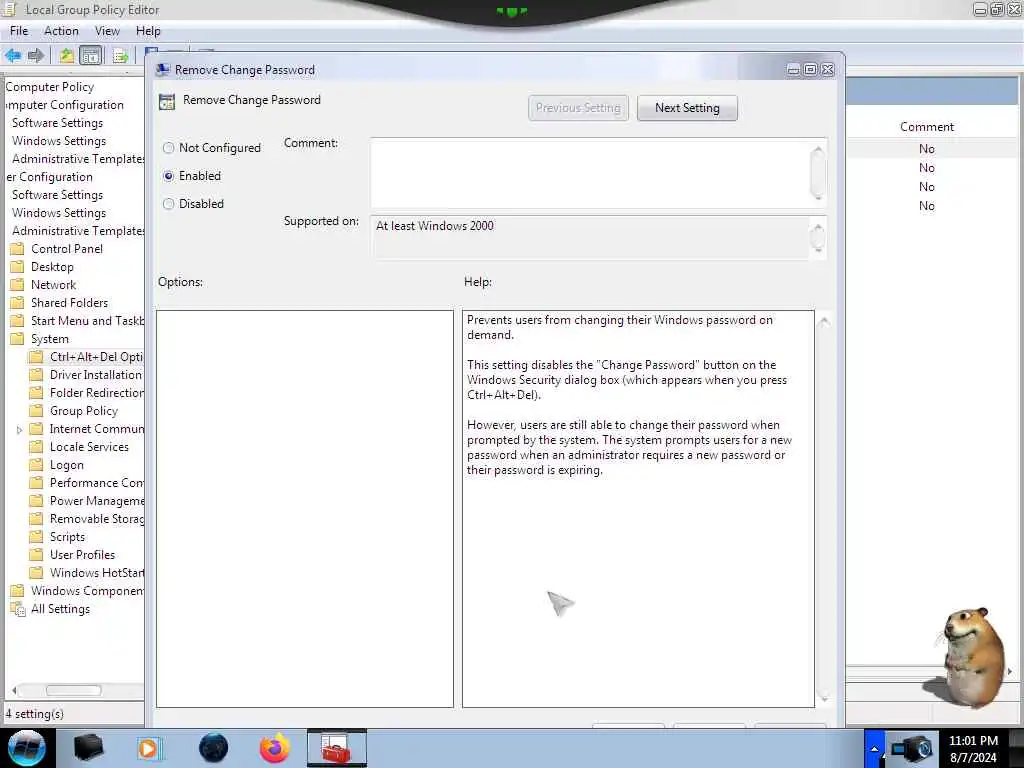Click the Shared Folders folder icon
This screenshot has height=768, width=1024.
(x=18, y=302)
